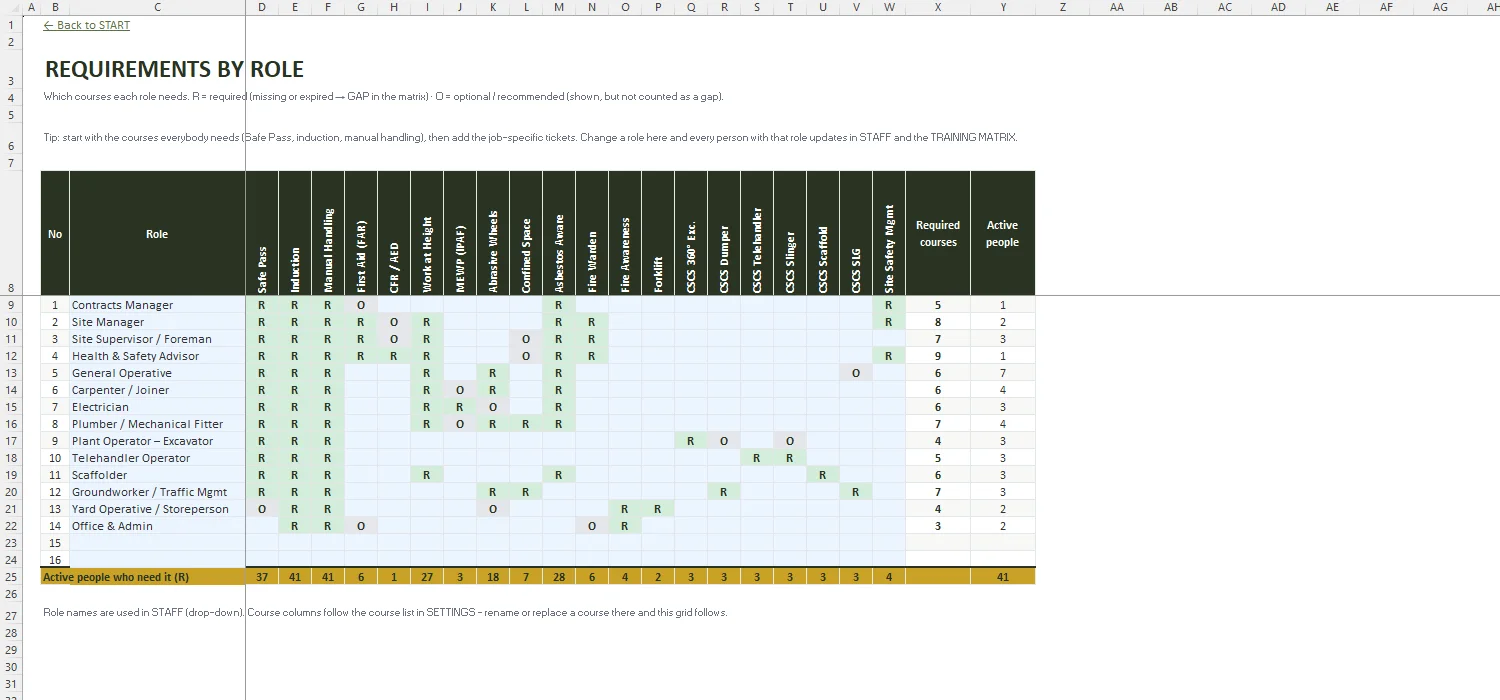Select the "Site Manager" role cell
This screenshot has height=700, width=1500.
click(157, 322)
